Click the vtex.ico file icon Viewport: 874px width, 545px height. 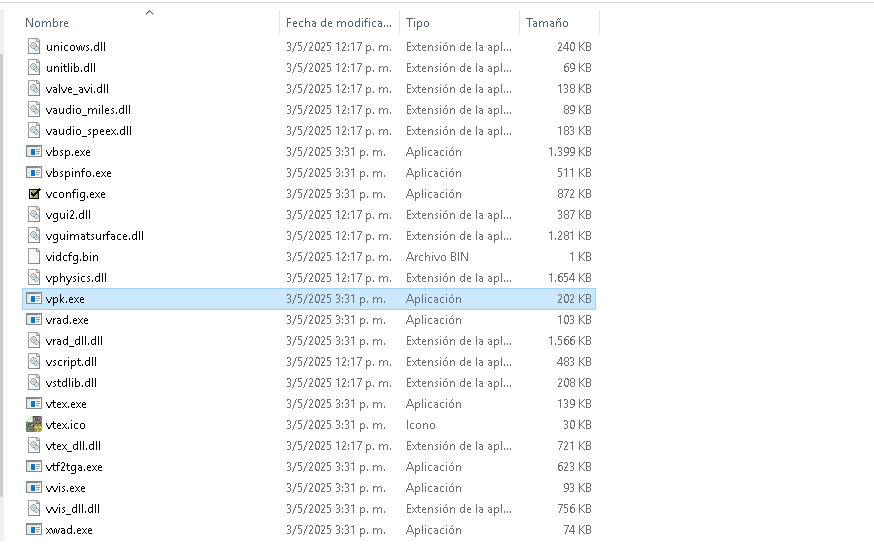(x=35, y=425)
